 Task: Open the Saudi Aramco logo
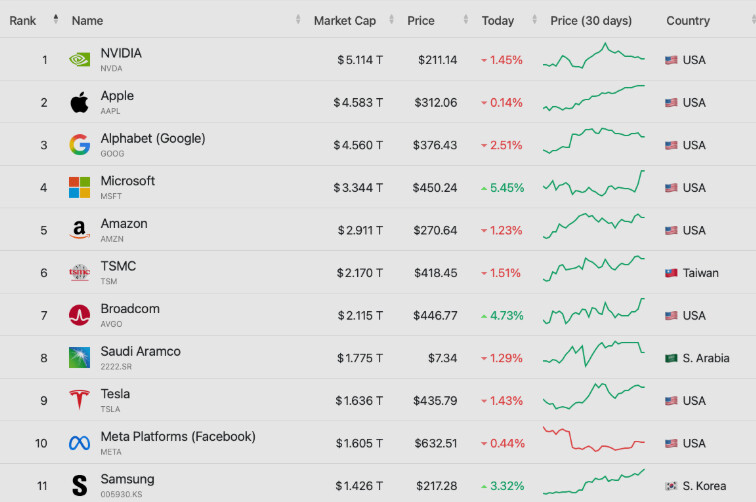80,358
